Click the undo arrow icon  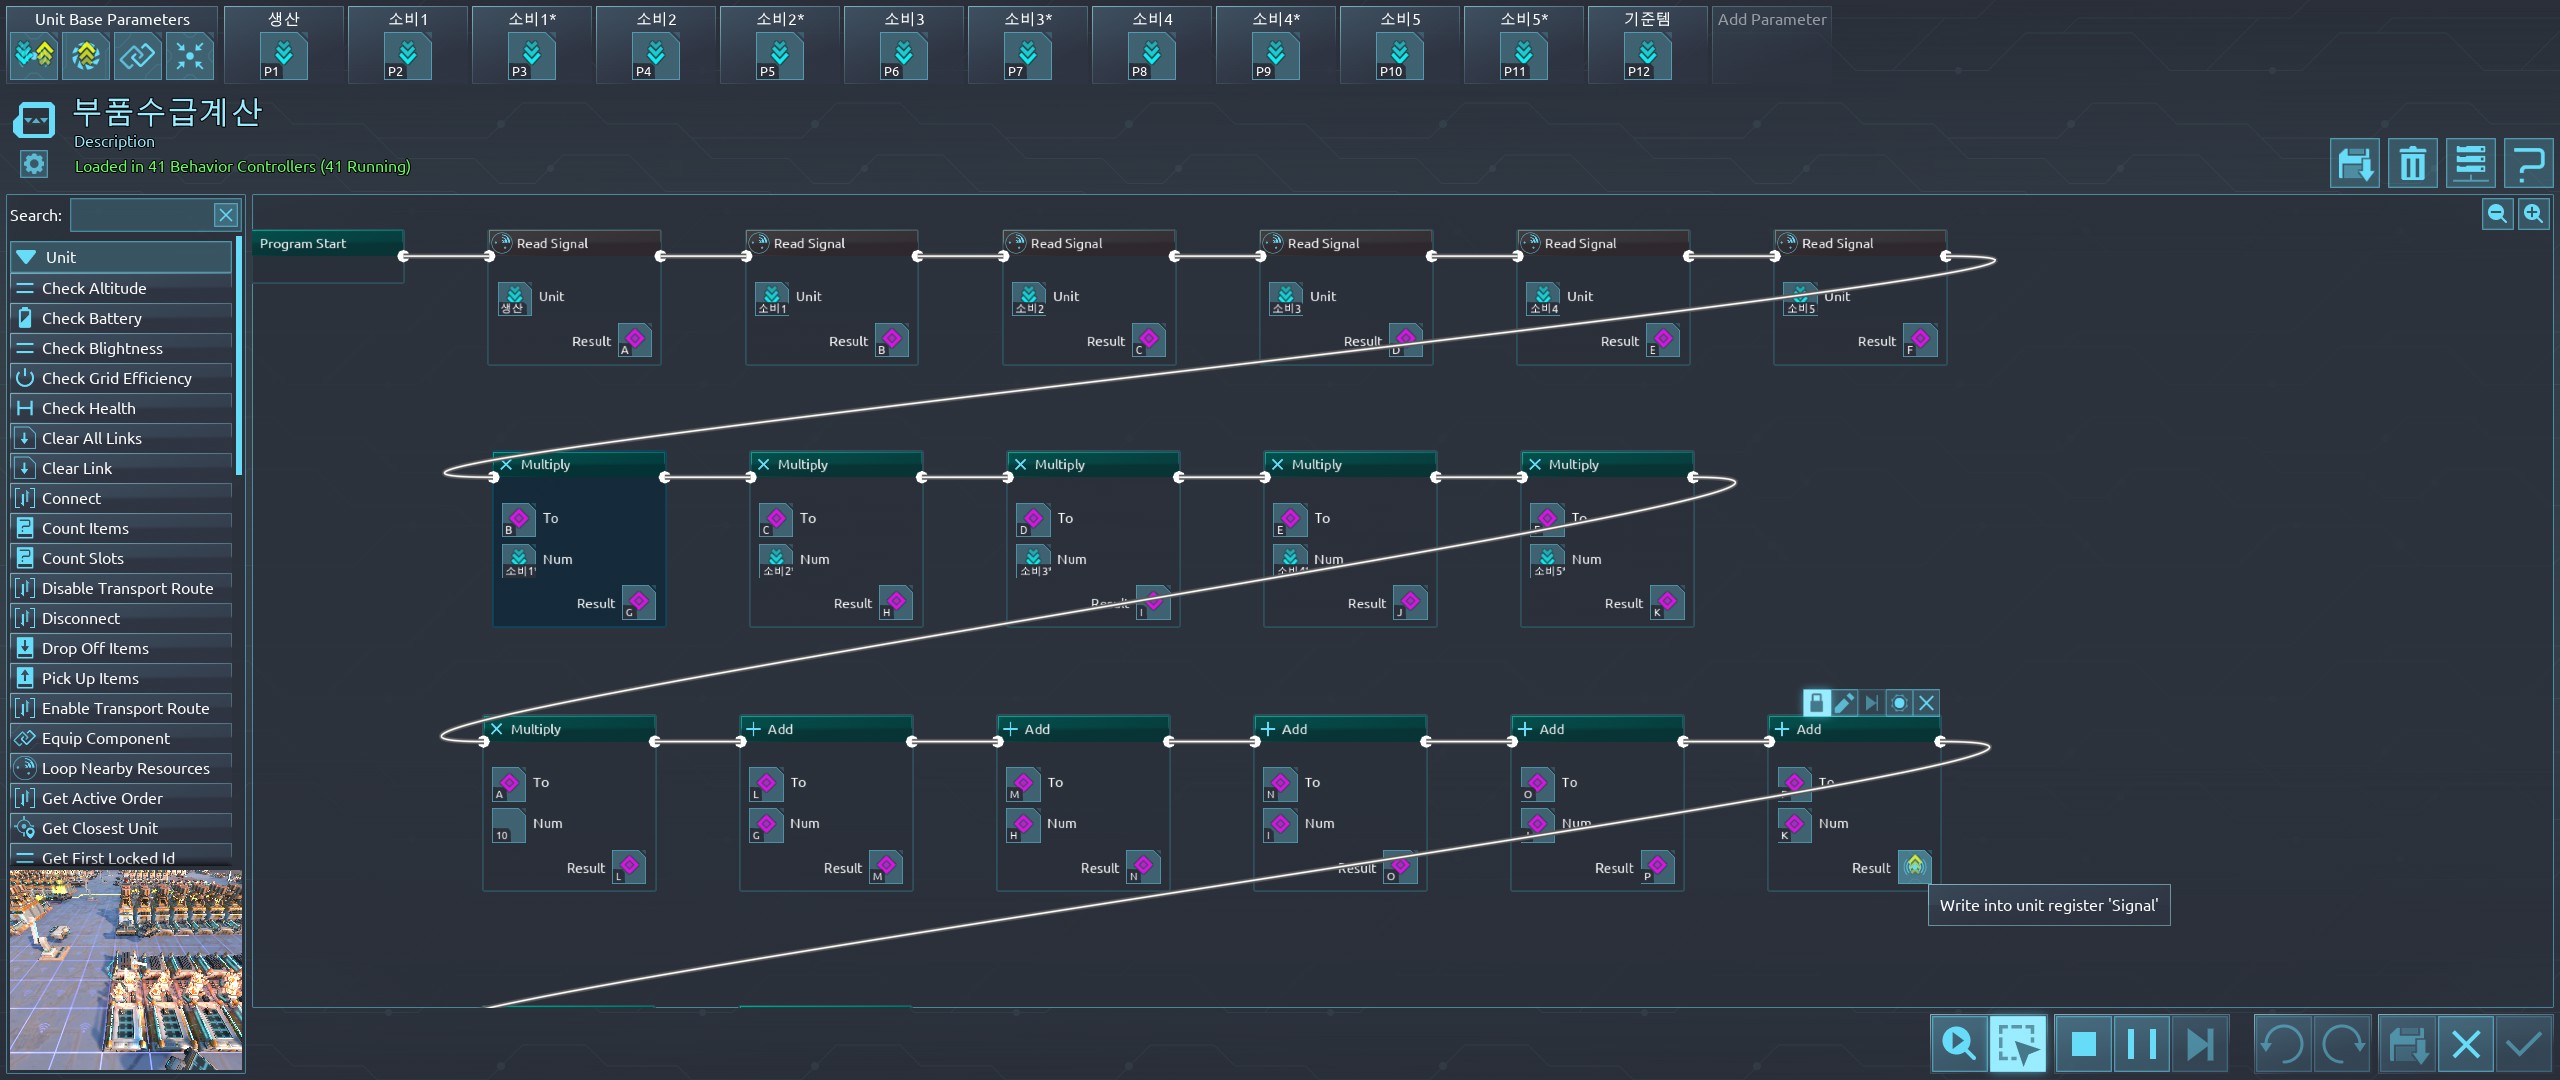point(2282,1045)
